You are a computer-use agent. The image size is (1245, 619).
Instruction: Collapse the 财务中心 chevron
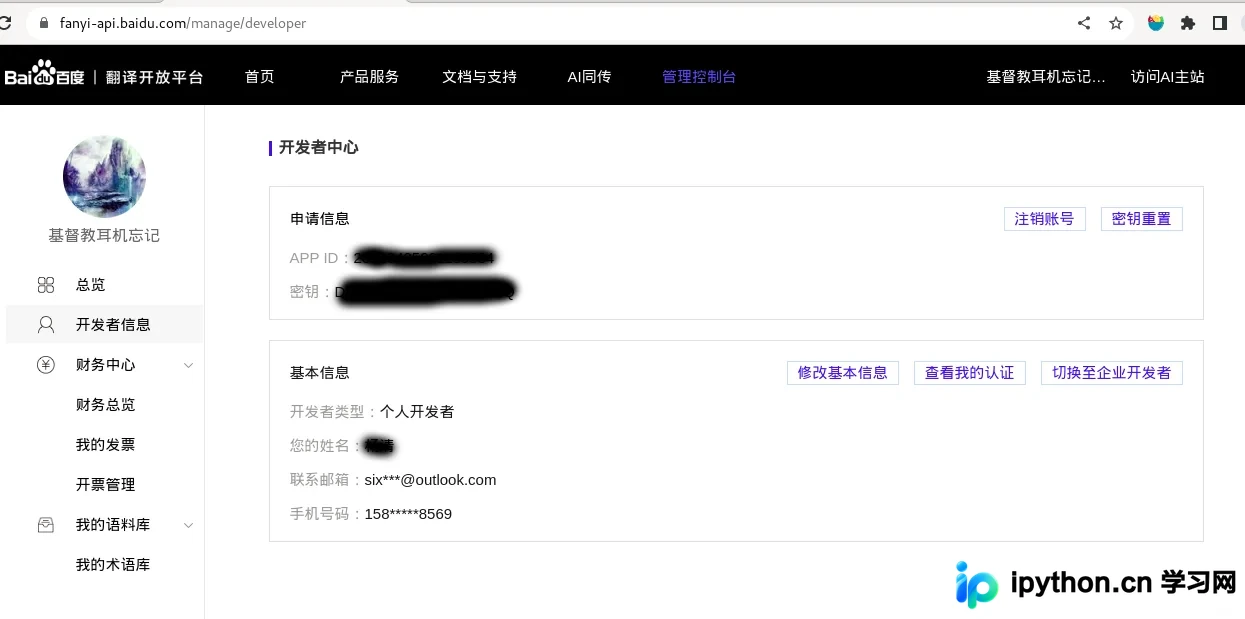pyautogui.click(x=189, y=365)
